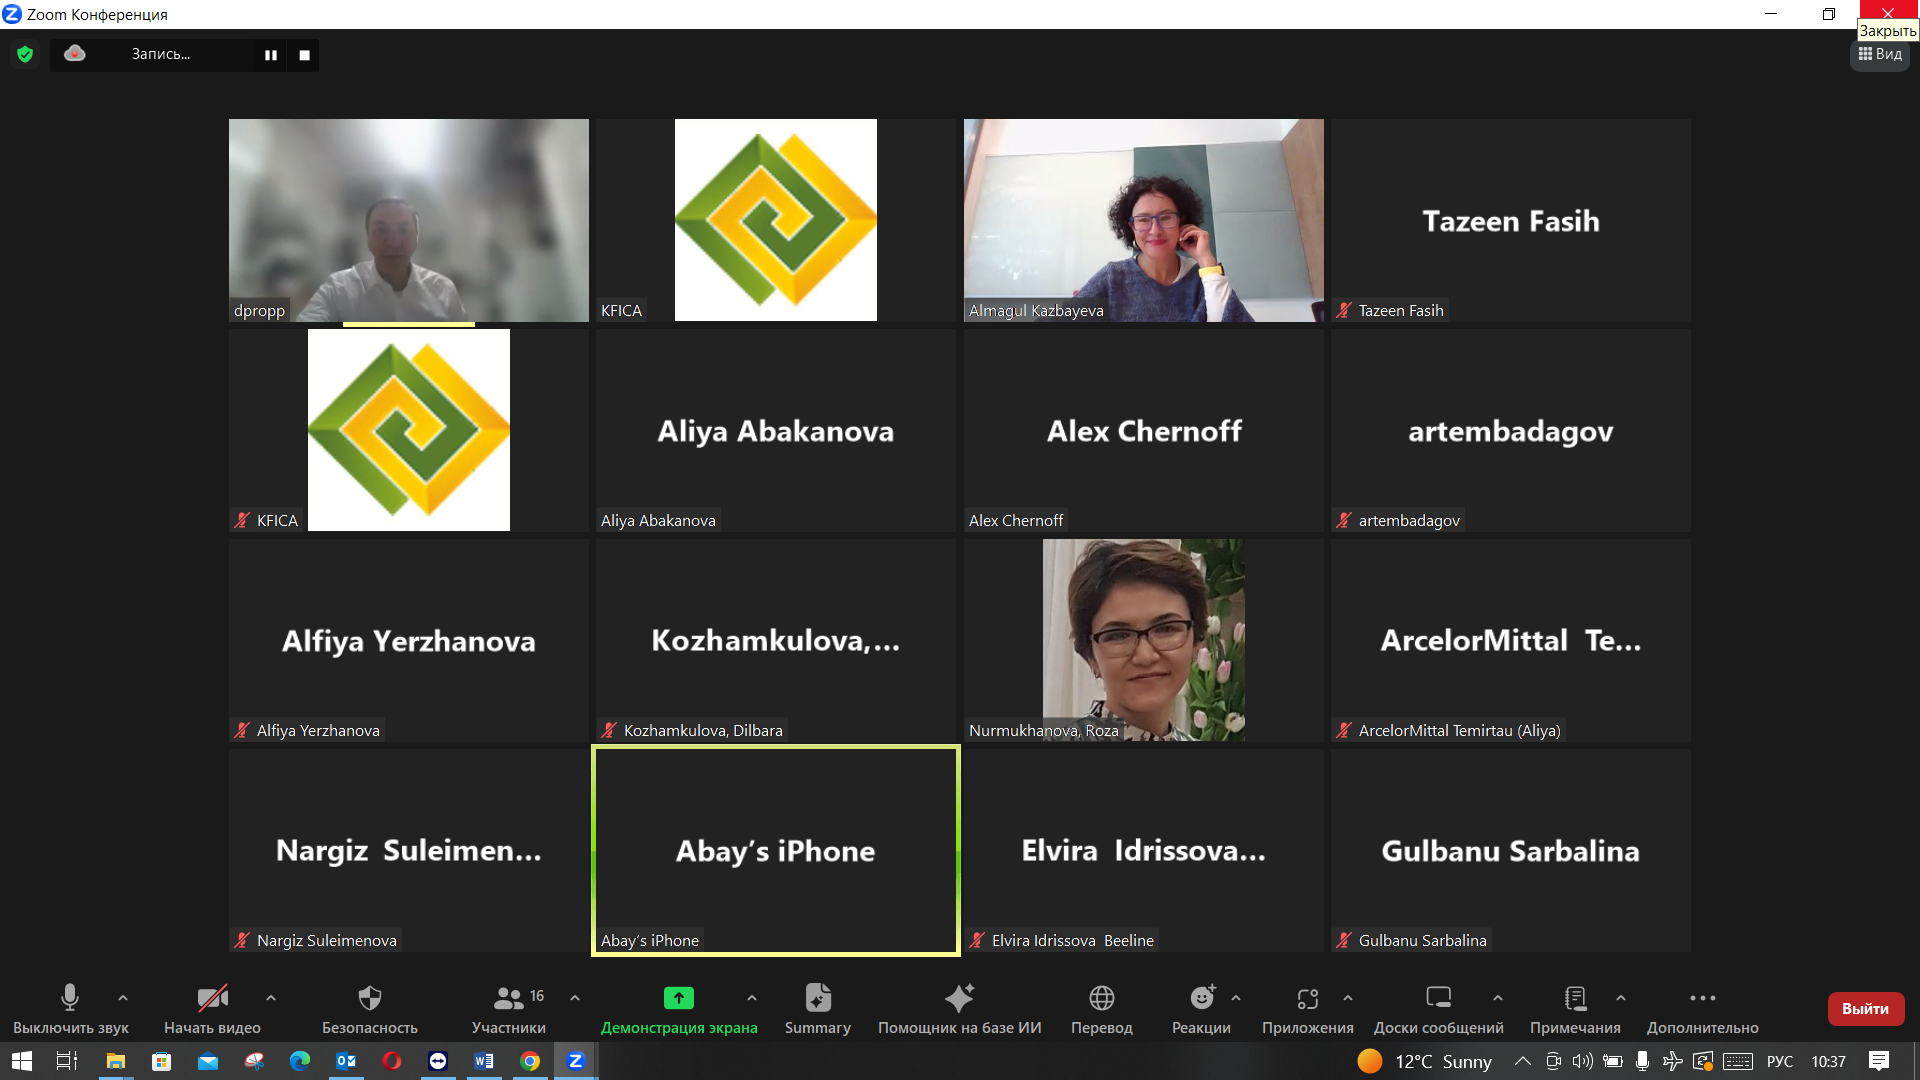Open Microsoft Edge from the taskbar
The image size is (1920, 1080).
[300, 1061]
